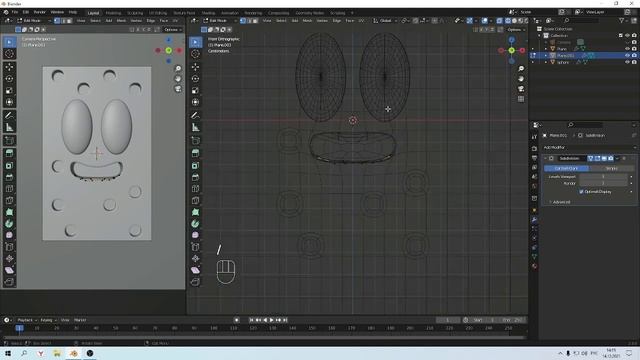This screenshot has width=640, height=360.
Task: Open the Material properties tab icon
Action: [534, 267]
